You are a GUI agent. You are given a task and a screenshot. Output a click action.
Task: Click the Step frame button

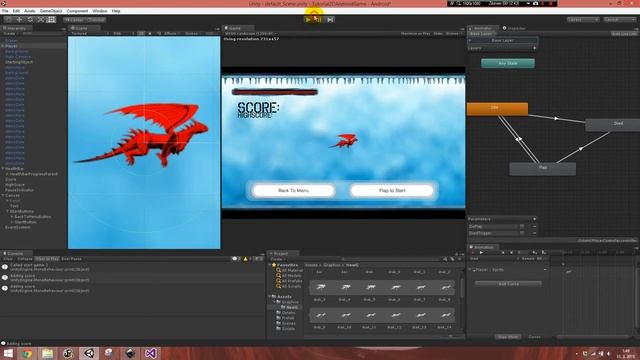330,19
